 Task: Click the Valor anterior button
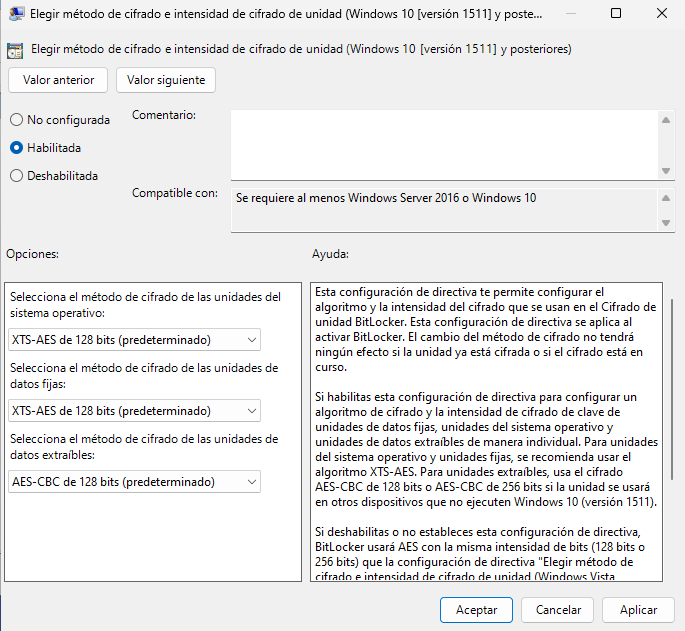(x=58, y=80)
